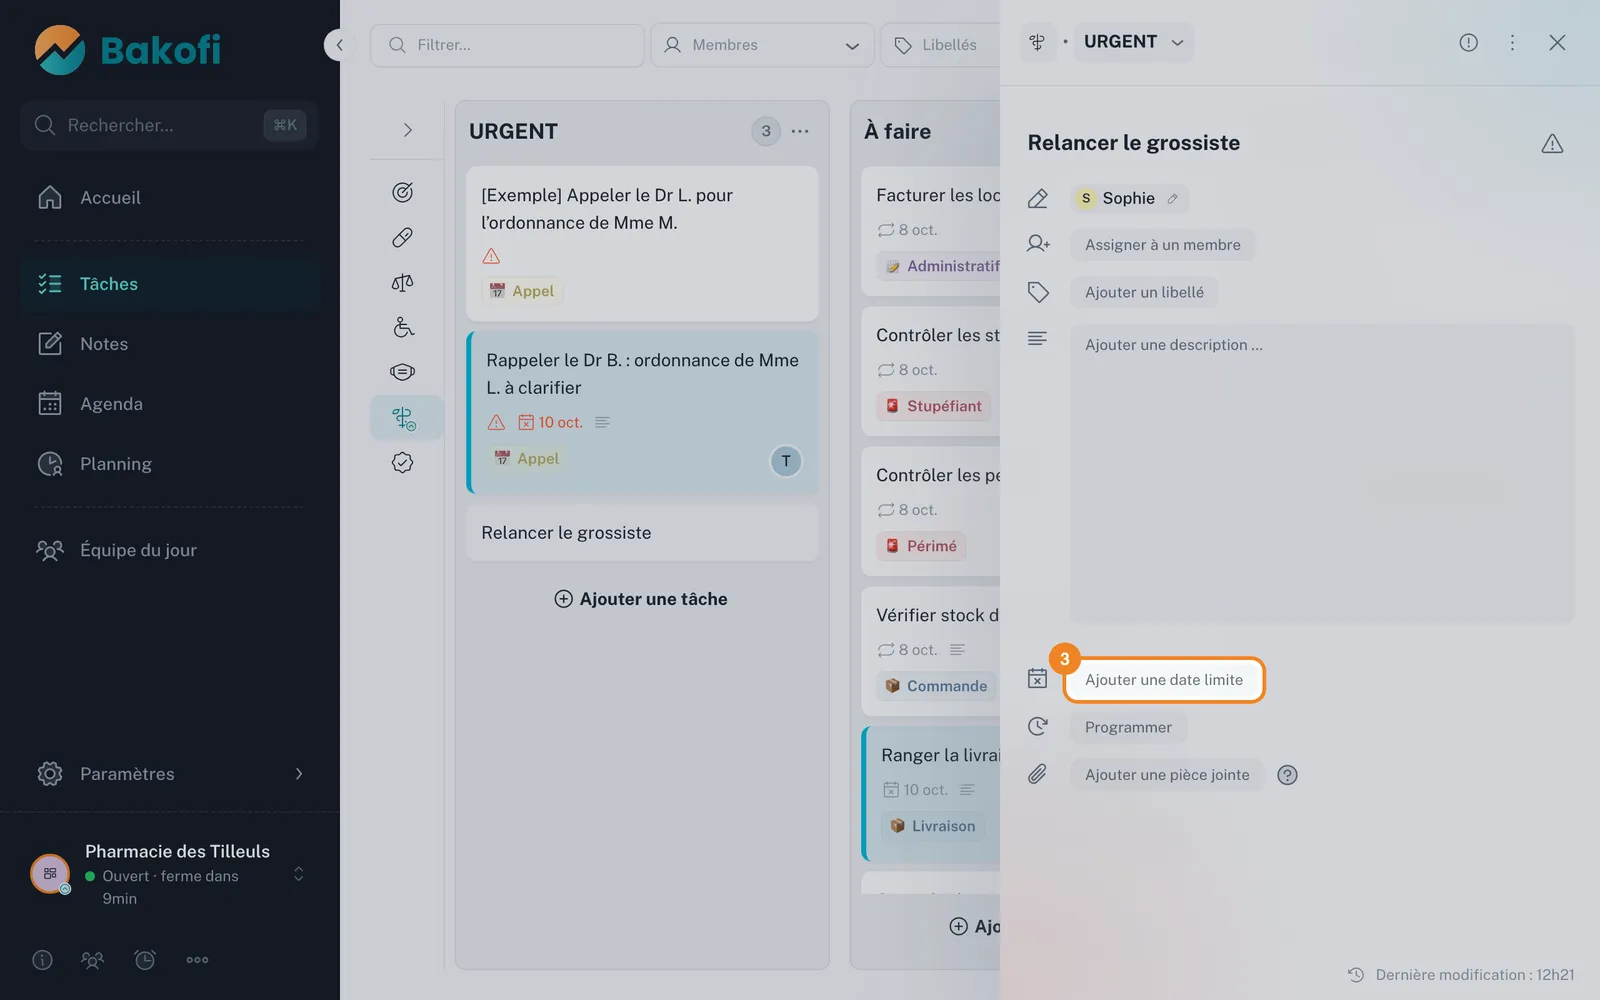
Task: Click the task info circle icon
Action: [1468, 42]
